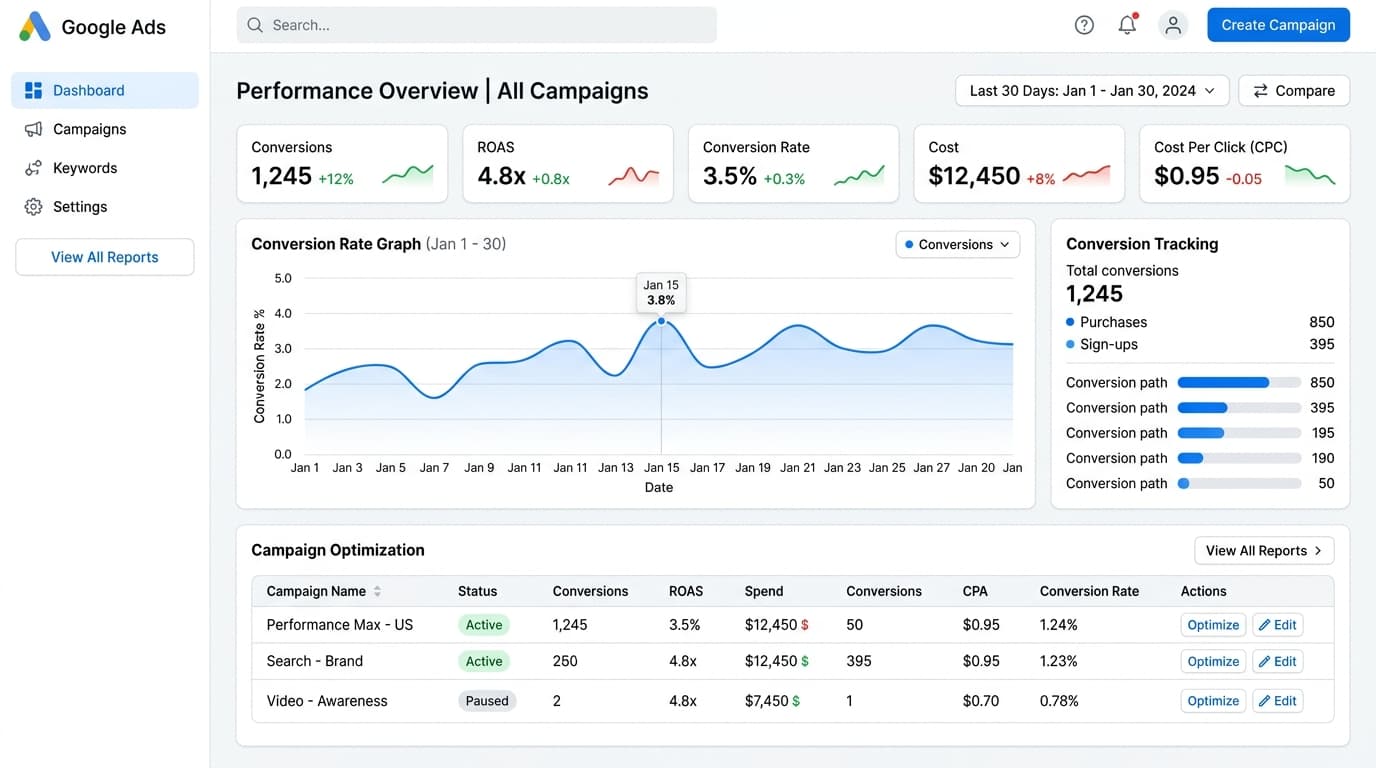Open notifications bell icon
The width and height of the screenshot is (1376, 768).
1128,24
